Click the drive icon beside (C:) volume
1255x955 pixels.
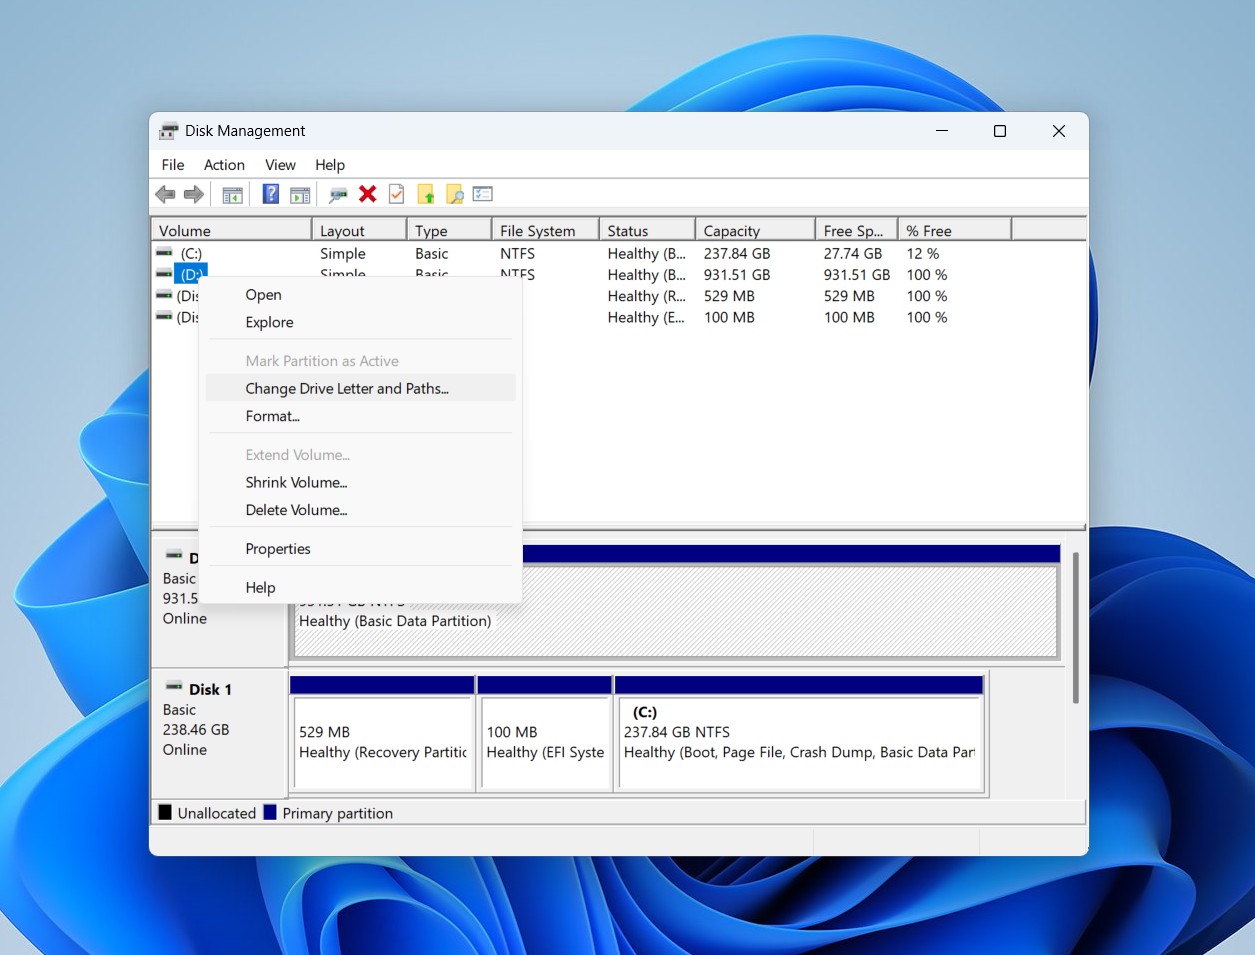pyautogui.click(x=165, y=253)
